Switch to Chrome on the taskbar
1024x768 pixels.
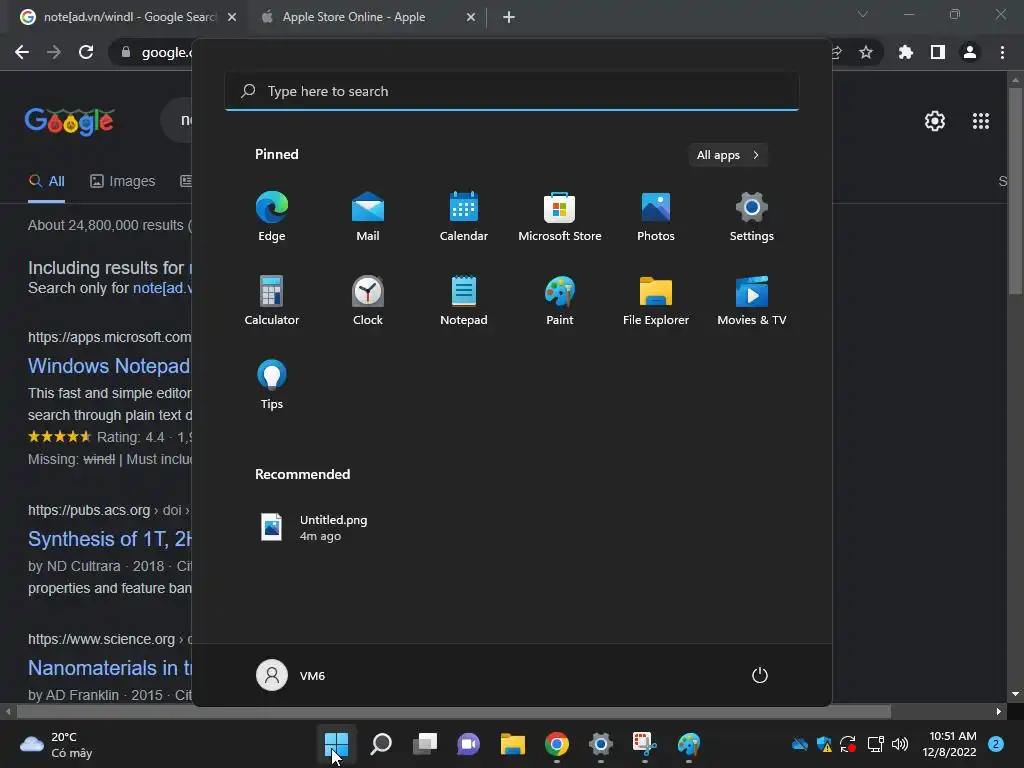556,744
